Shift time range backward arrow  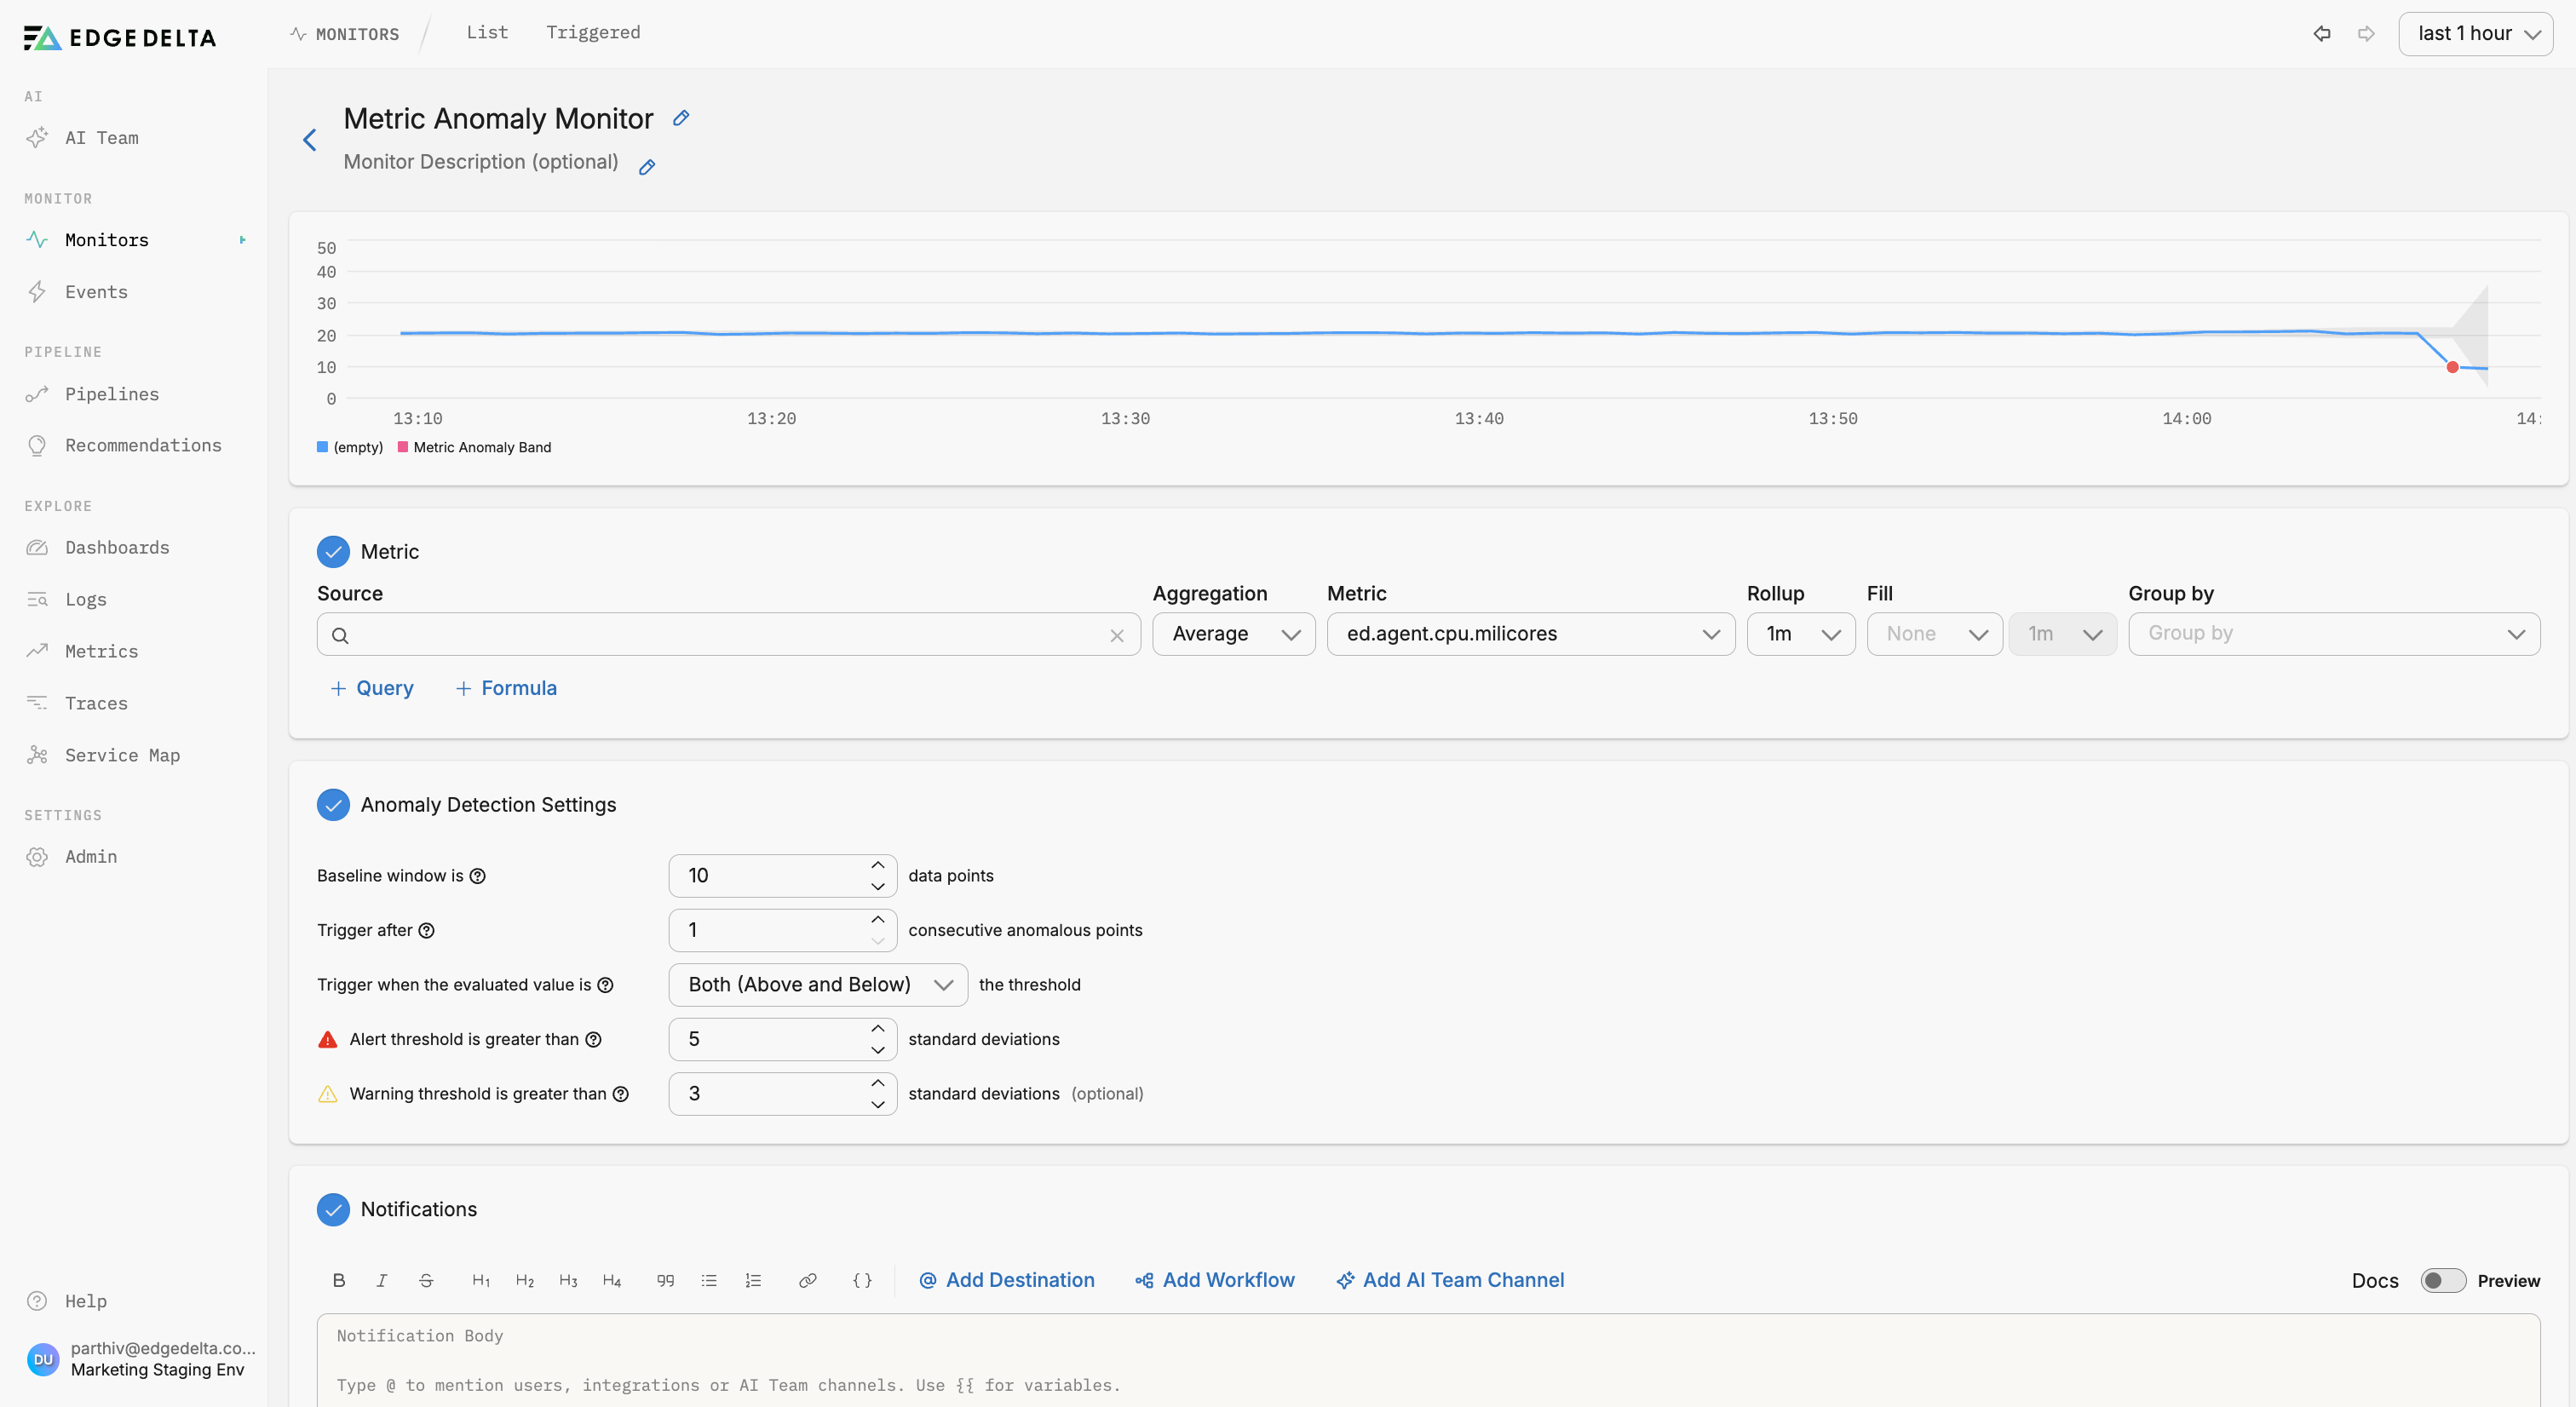click(x=2322, y=34)
